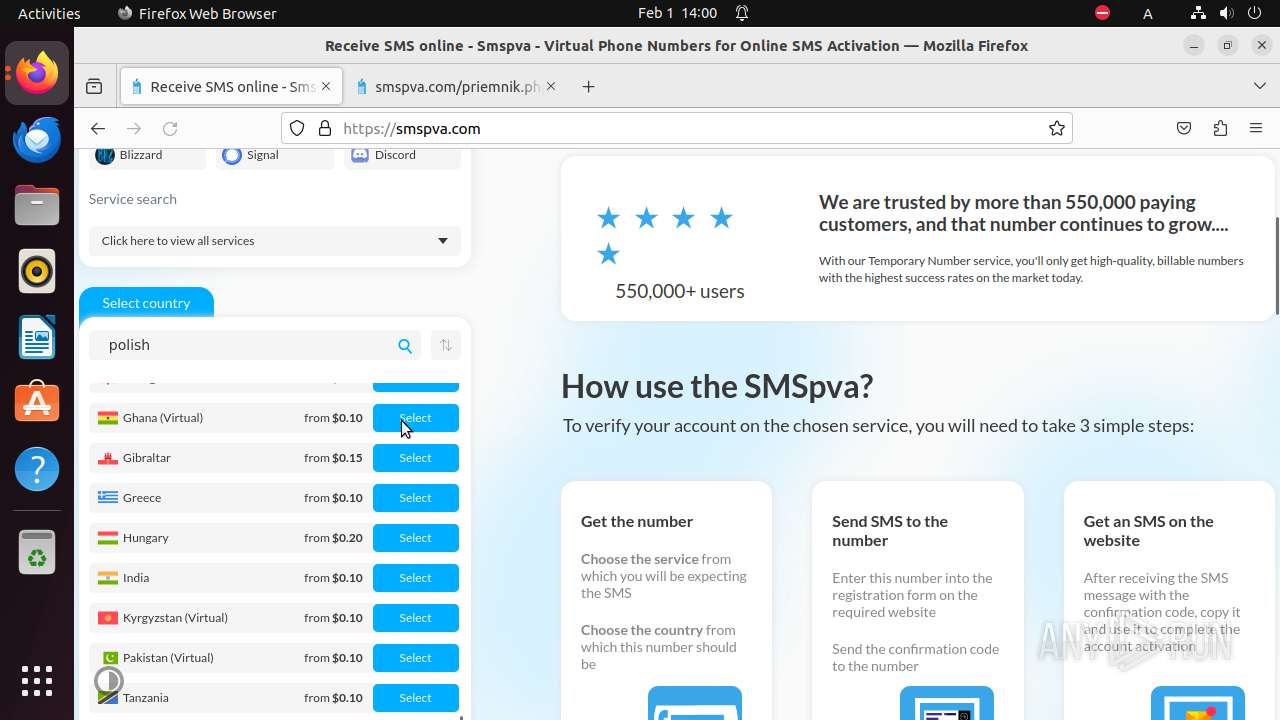This screenshot has height=720, width=1280.
Task: Open Save to Pocket icon
Action: pos(1184,128)
